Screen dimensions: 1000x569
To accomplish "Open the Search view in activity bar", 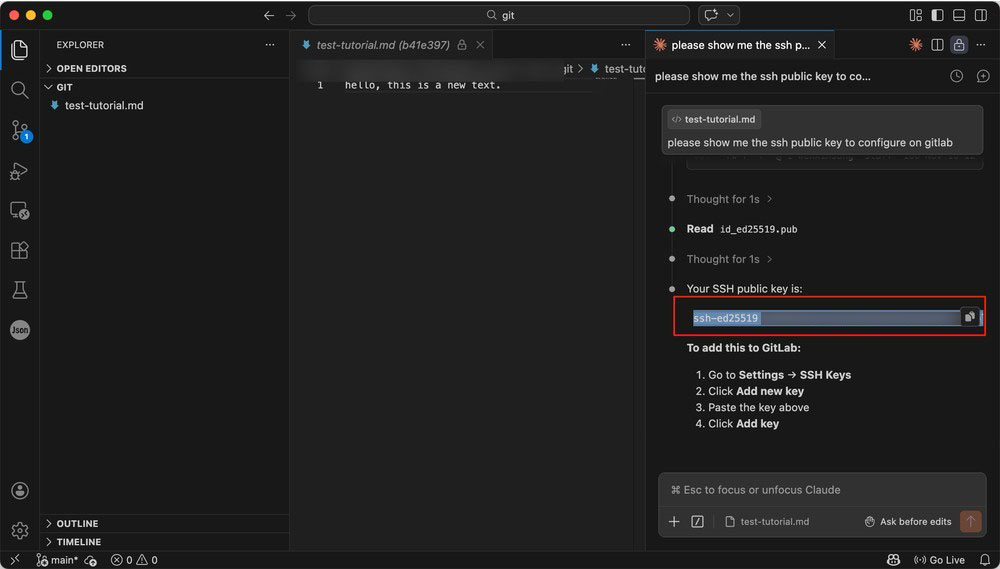I will [19, 90].
